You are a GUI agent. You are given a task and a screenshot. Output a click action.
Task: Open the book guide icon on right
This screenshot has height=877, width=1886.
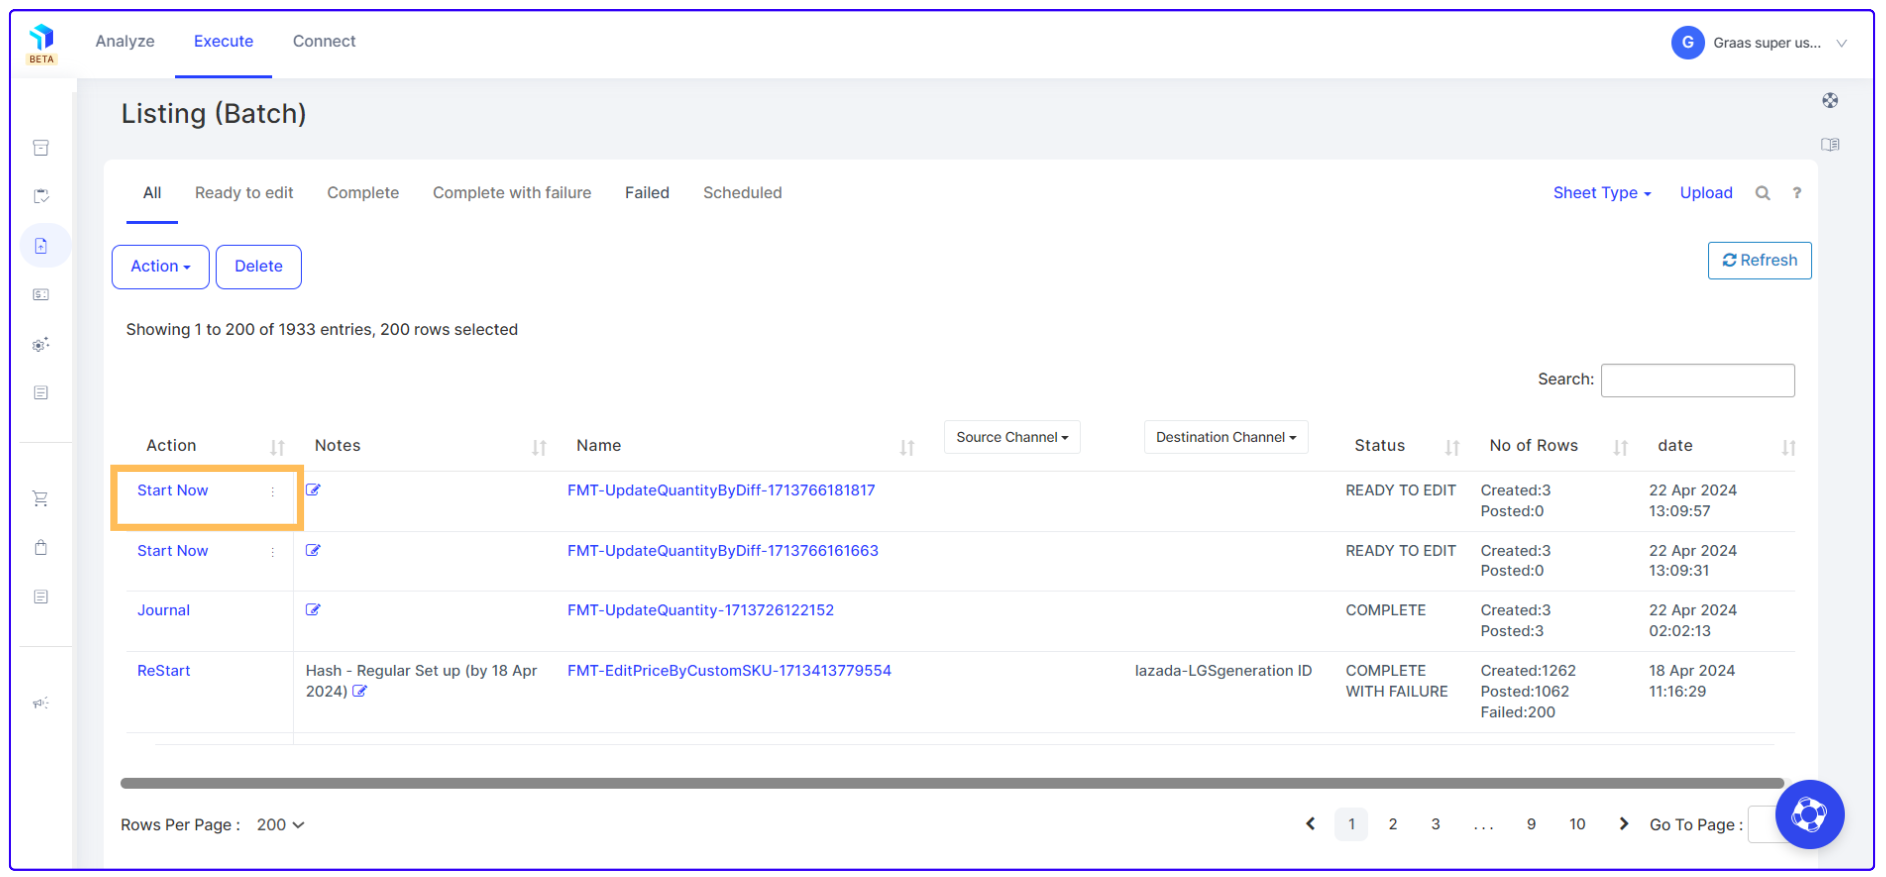pyautogui.click(x=1830, y=144)
